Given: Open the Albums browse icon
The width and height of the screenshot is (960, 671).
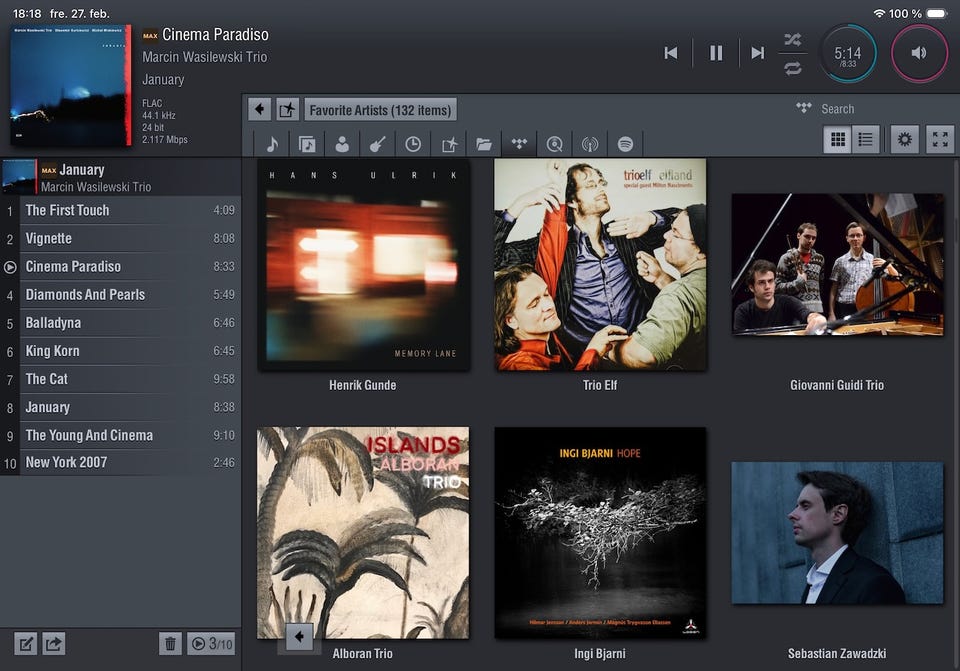Looking at the screenshot, I should [307, 144].
